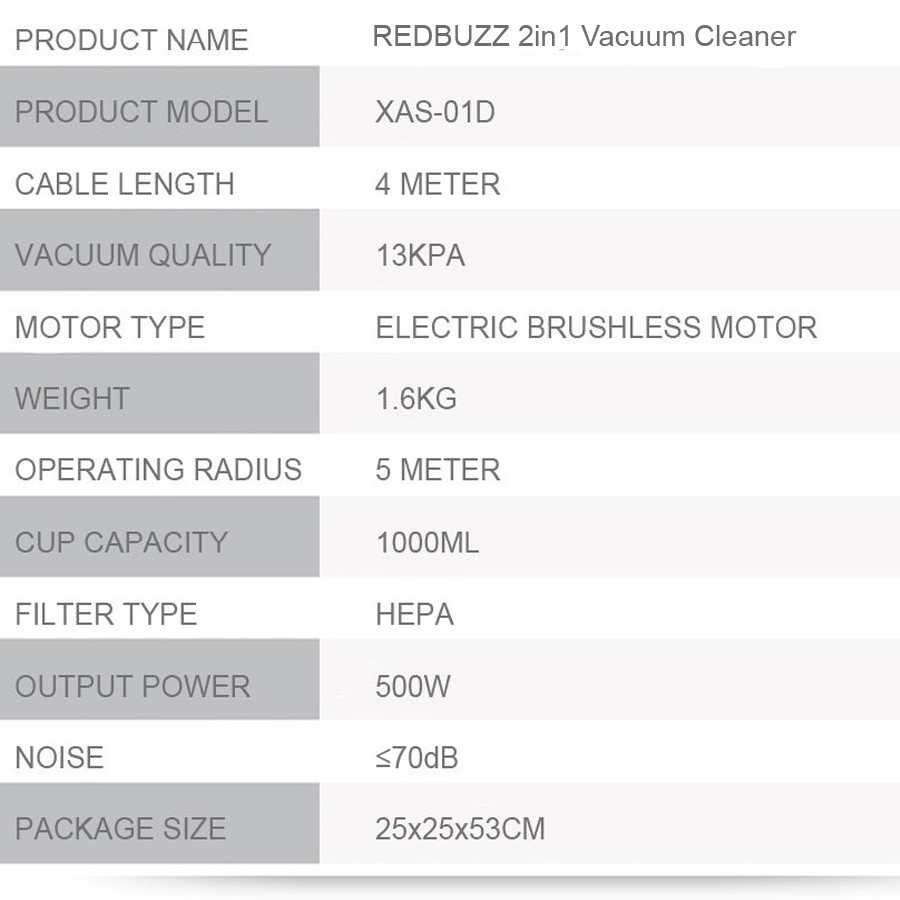Click the VACUUM QUALITY label cell
Image resolution: width=900 pixels, height=900 pixels.
tap(143, 255)
